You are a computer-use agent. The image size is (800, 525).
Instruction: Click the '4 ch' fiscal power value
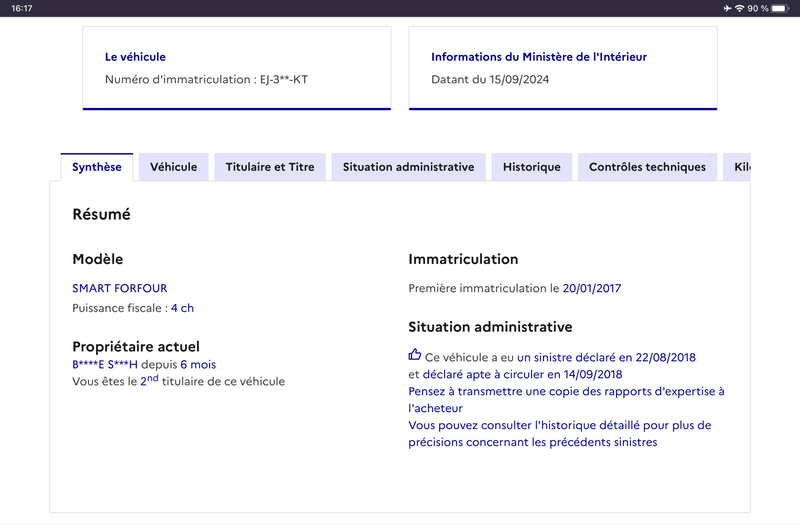pyautogui.click(x=182, y=308)
